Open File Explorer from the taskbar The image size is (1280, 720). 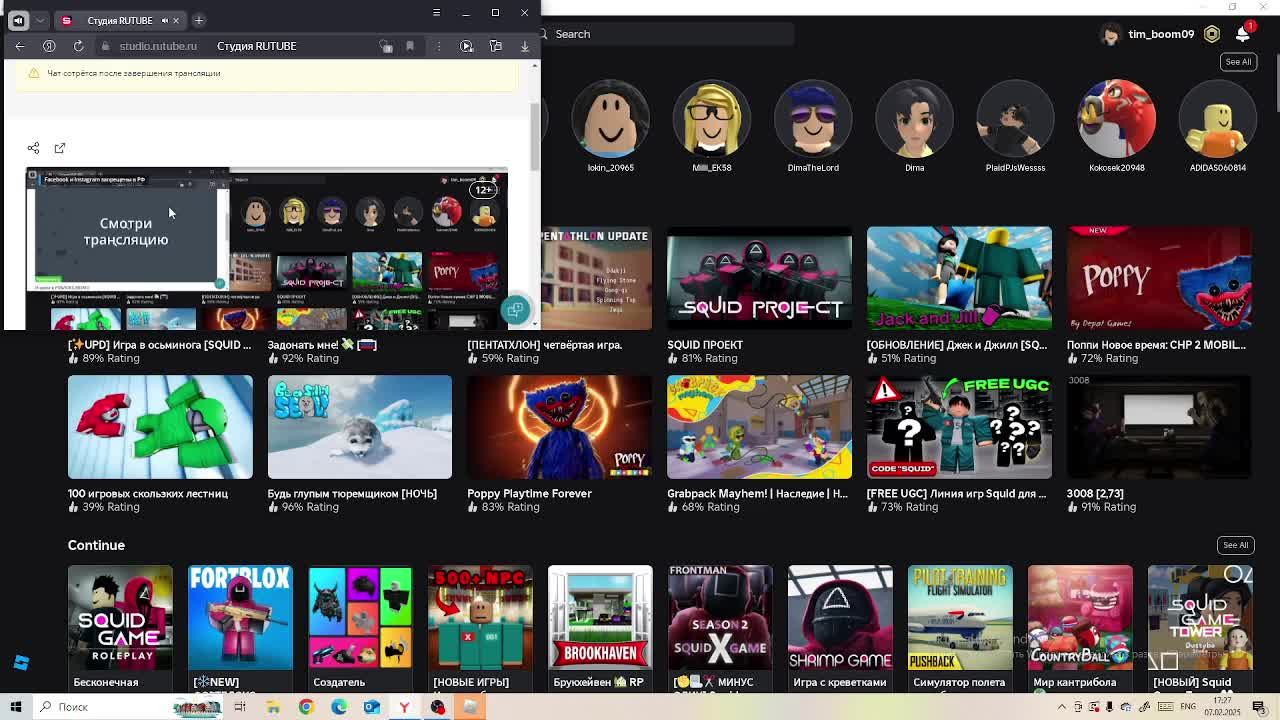(x=273, y=707)
